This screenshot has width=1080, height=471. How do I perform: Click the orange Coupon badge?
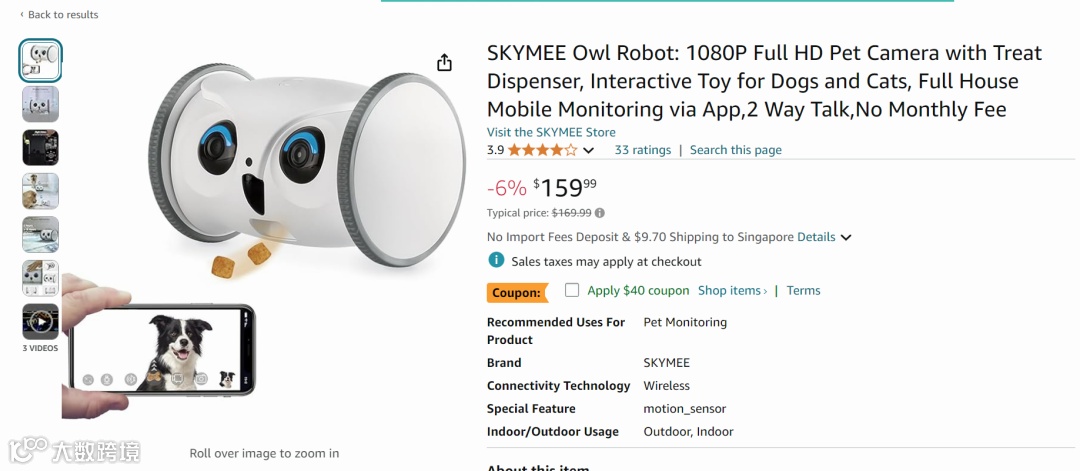coord(517,292)
